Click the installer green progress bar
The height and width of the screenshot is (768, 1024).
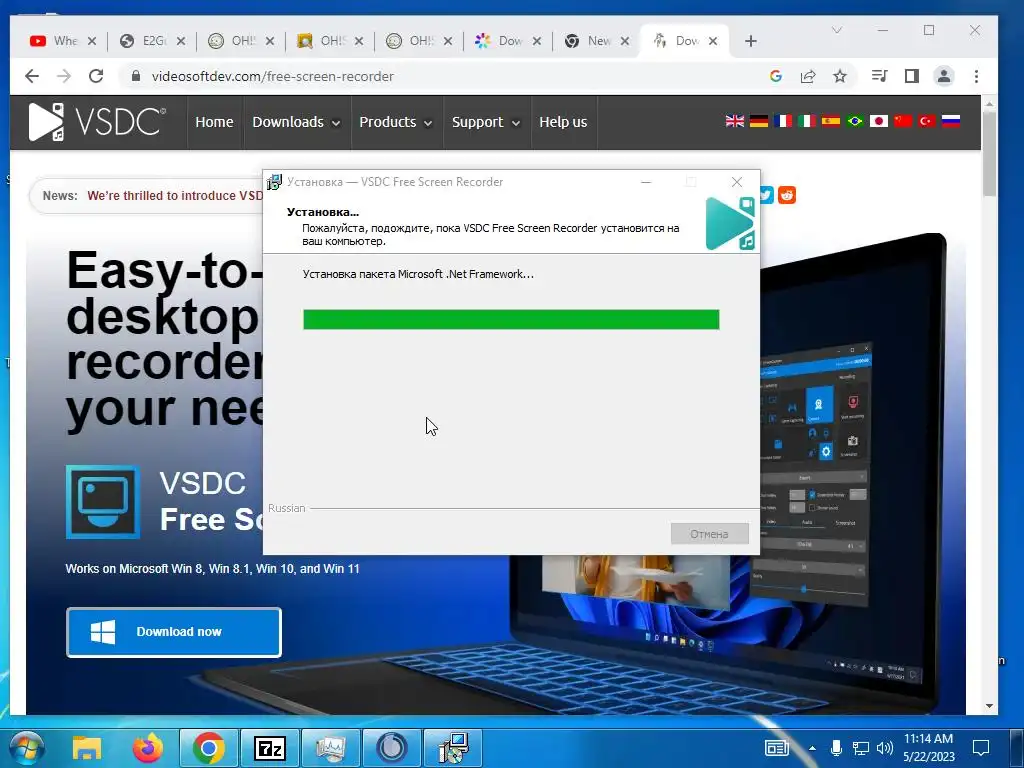tap(511, 319)
